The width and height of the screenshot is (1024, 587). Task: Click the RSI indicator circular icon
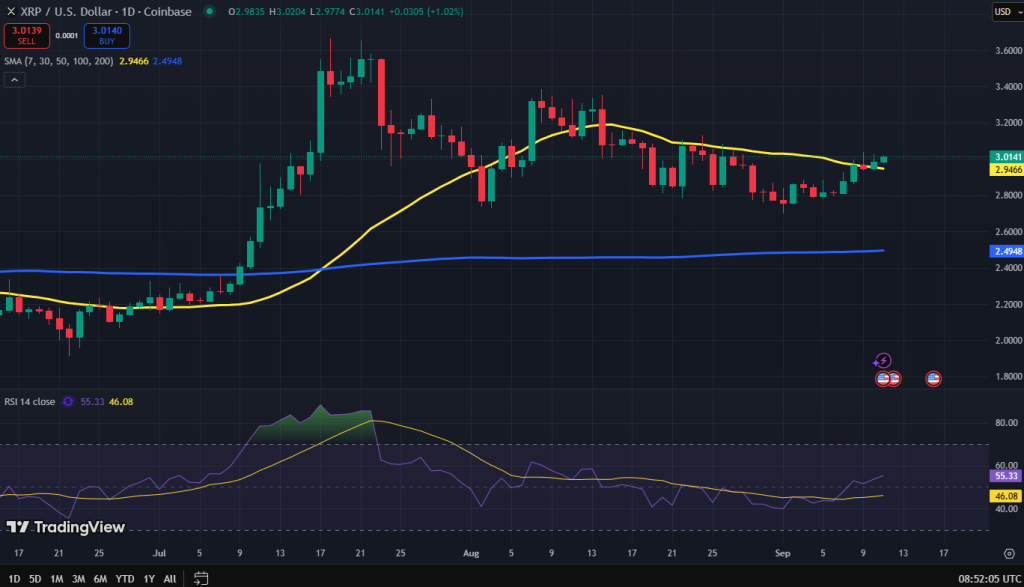pyautogui.click(x=68, y=402)
